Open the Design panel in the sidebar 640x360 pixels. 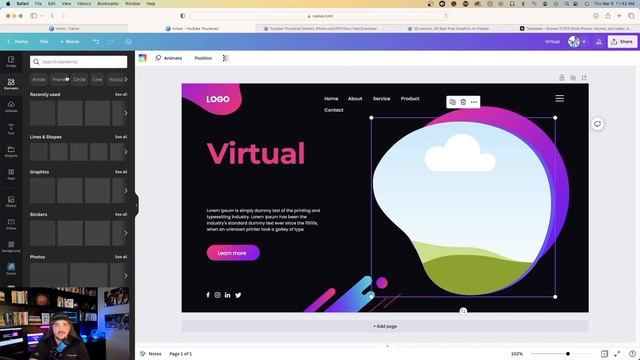(11, 62)
